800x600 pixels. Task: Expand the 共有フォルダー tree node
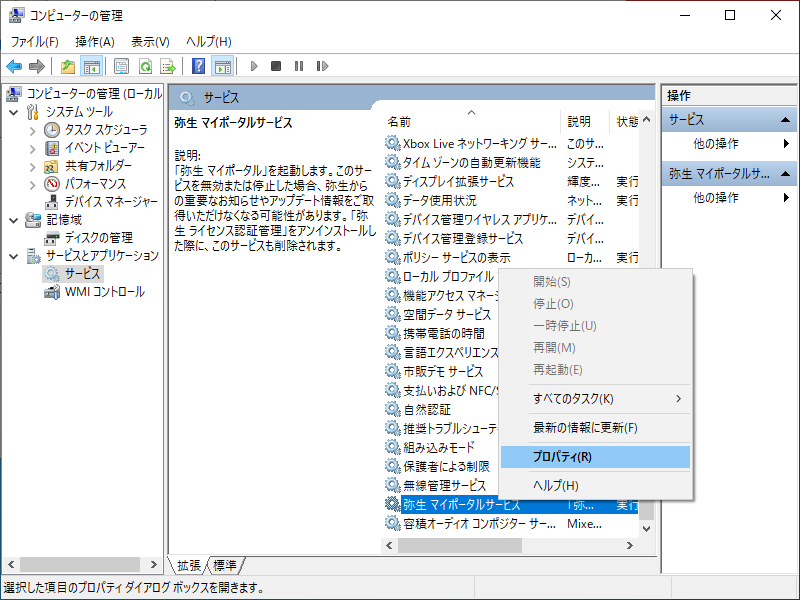point(33,166)
